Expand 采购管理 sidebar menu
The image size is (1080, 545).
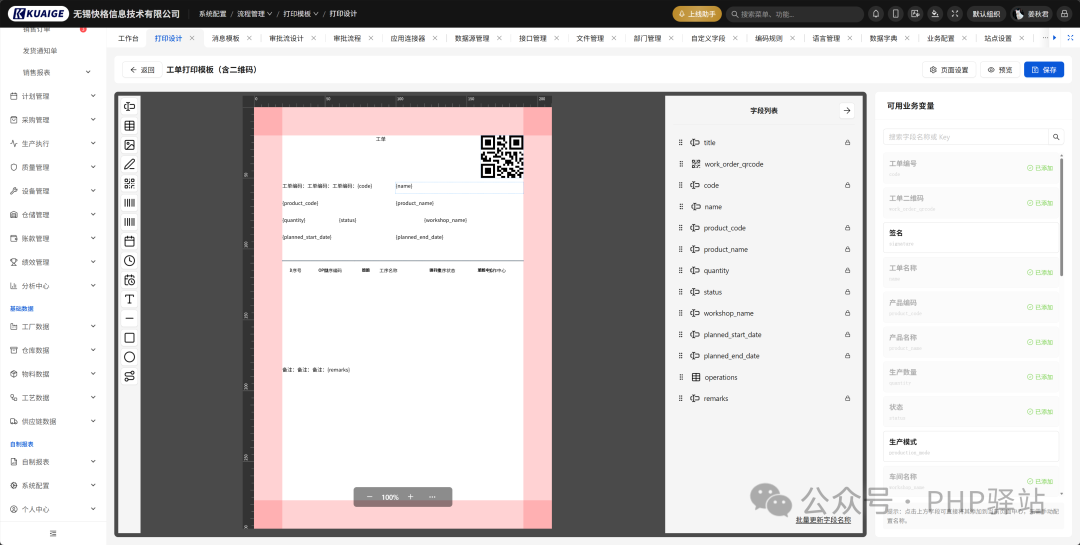point(53,120)
